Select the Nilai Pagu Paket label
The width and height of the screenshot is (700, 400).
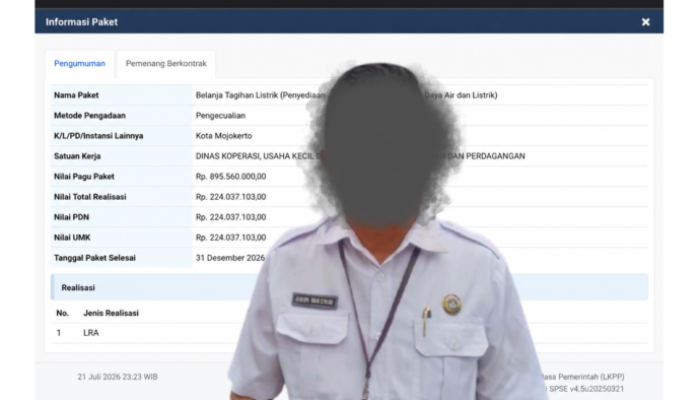[84, 176]
